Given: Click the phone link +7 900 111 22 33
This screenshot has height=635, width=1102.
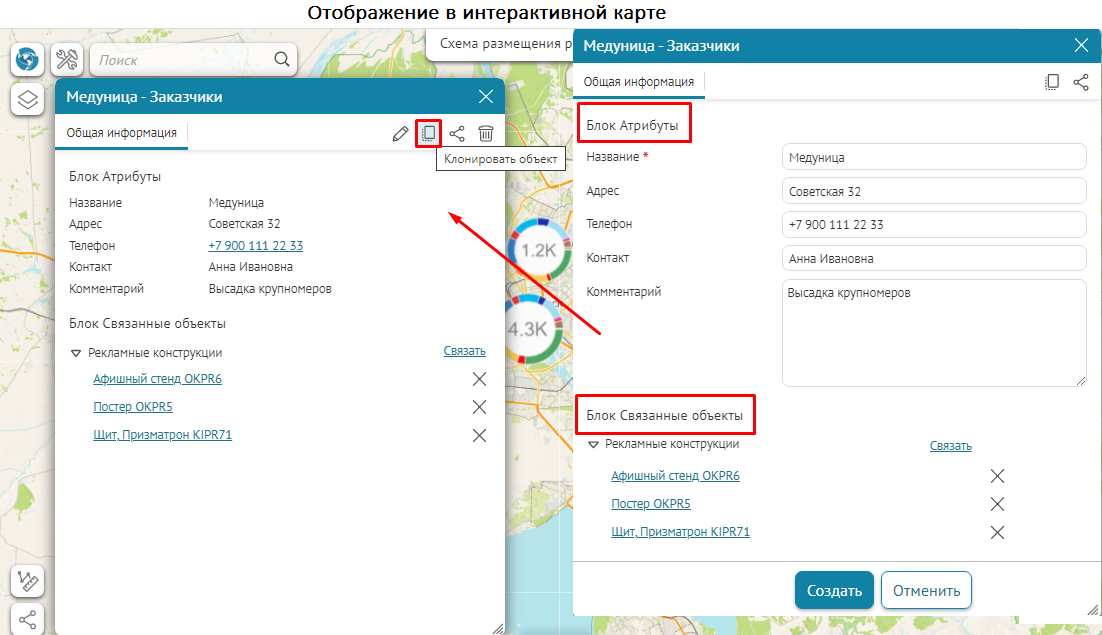Looking at the screenshot, I should [255, 245].
